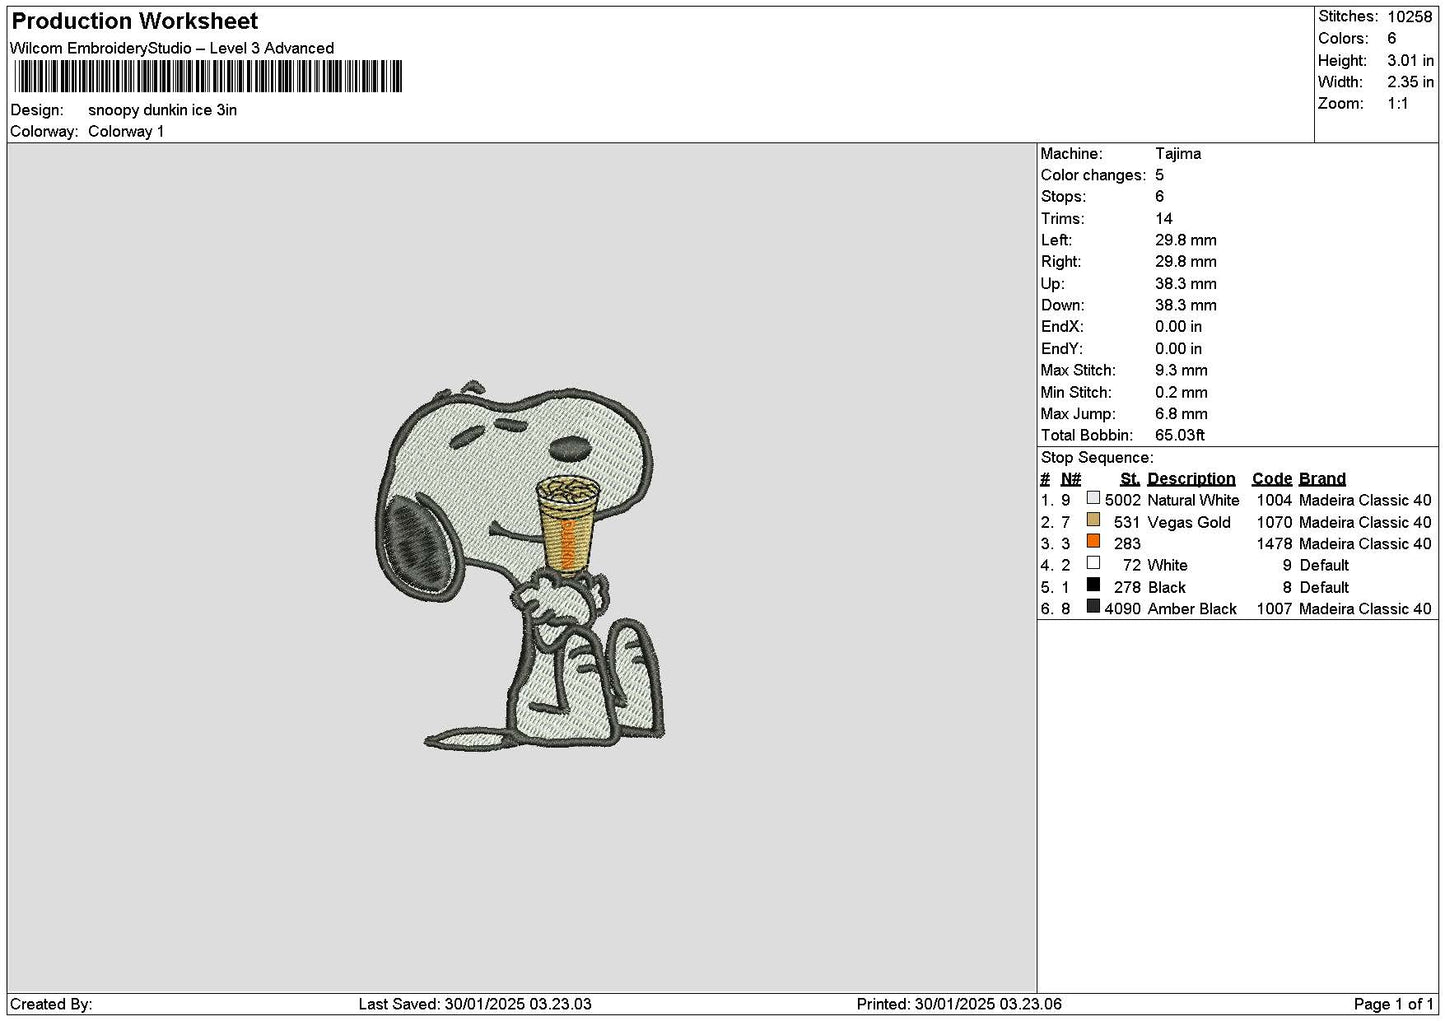The height and width of the screenshot is (1021, 1445).
Task: Click the Trims value '14'
Action: pos(1164,219)
